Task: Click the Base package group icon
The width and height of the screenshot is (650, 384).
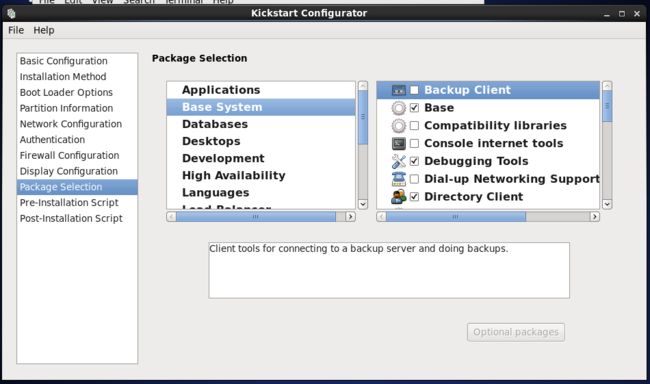Action: (x=398, y=108)
